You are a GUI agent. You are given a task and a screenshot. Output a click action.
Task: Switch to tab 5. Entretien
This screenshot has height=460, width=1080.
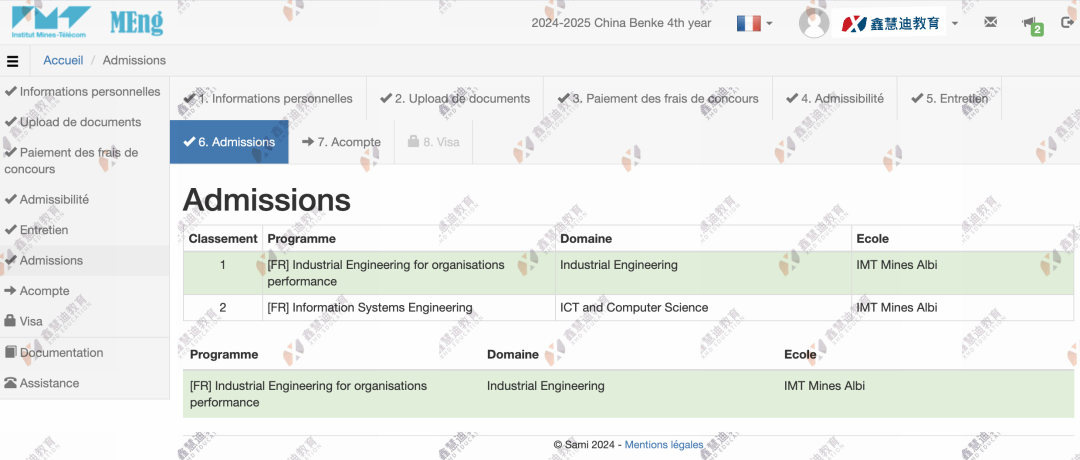point(949,98)
